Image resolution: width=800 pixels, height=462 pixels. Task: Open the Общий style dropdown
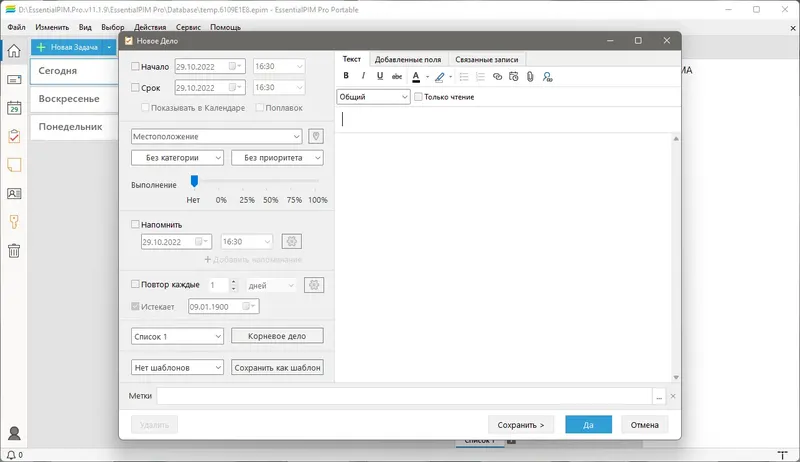(x=373, y=97)
